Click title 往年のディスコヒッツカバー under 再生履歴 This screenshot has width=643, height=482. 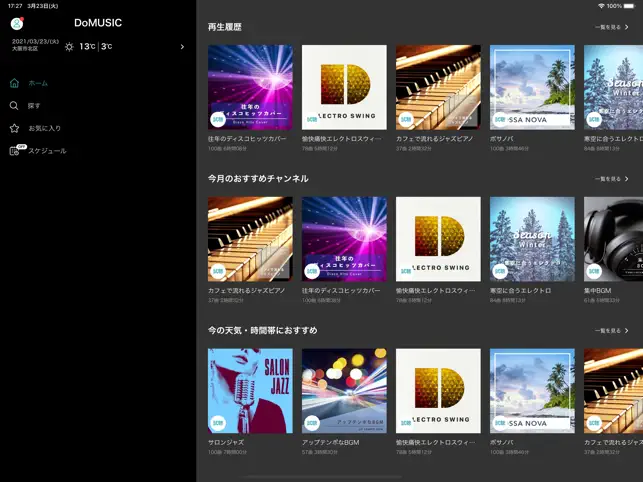point(247,139)
